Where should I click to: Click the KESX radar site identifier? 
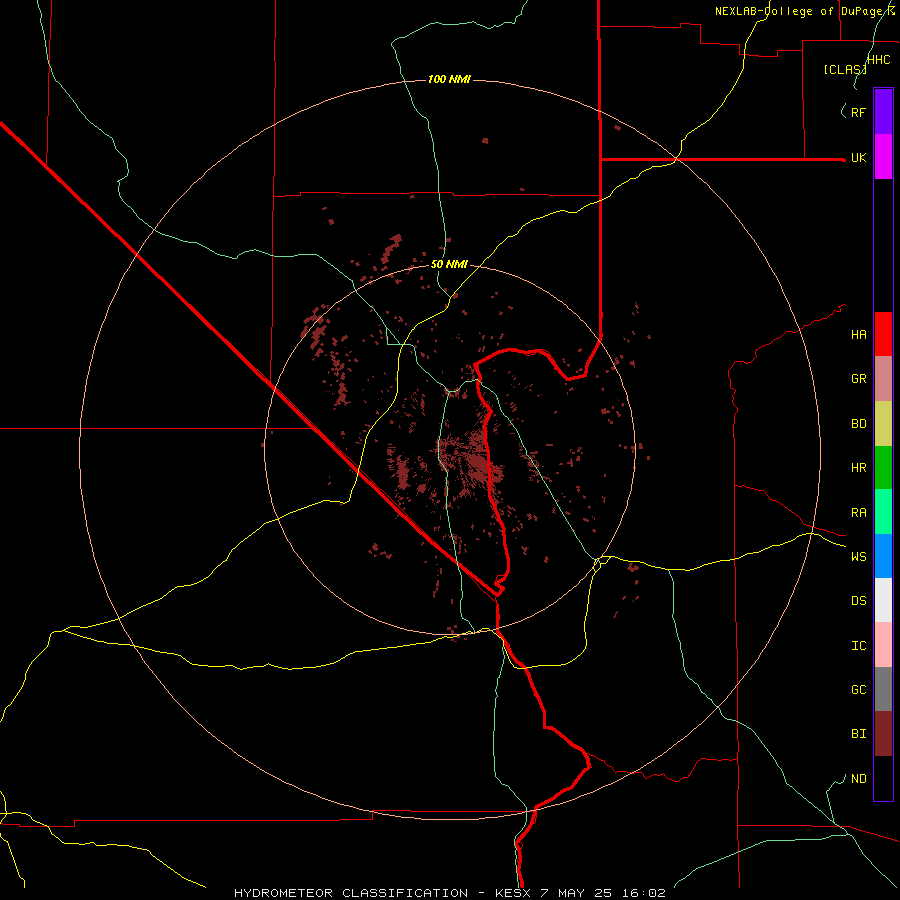[514, 893]
